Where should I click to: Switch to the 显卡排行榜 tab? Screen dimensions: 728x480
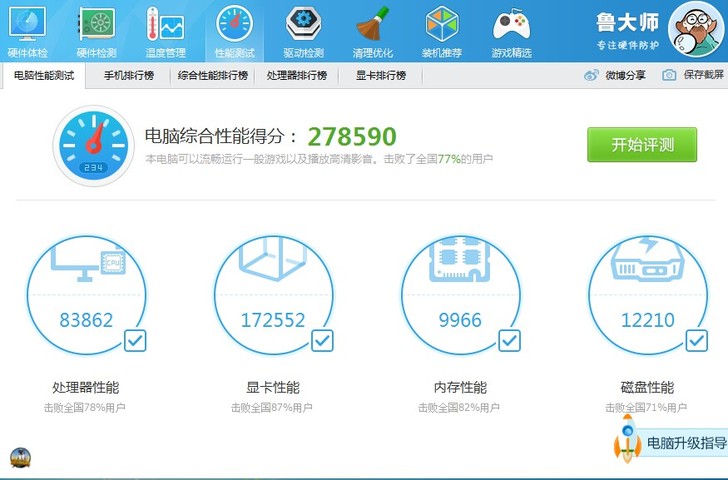tap(381, 75)
